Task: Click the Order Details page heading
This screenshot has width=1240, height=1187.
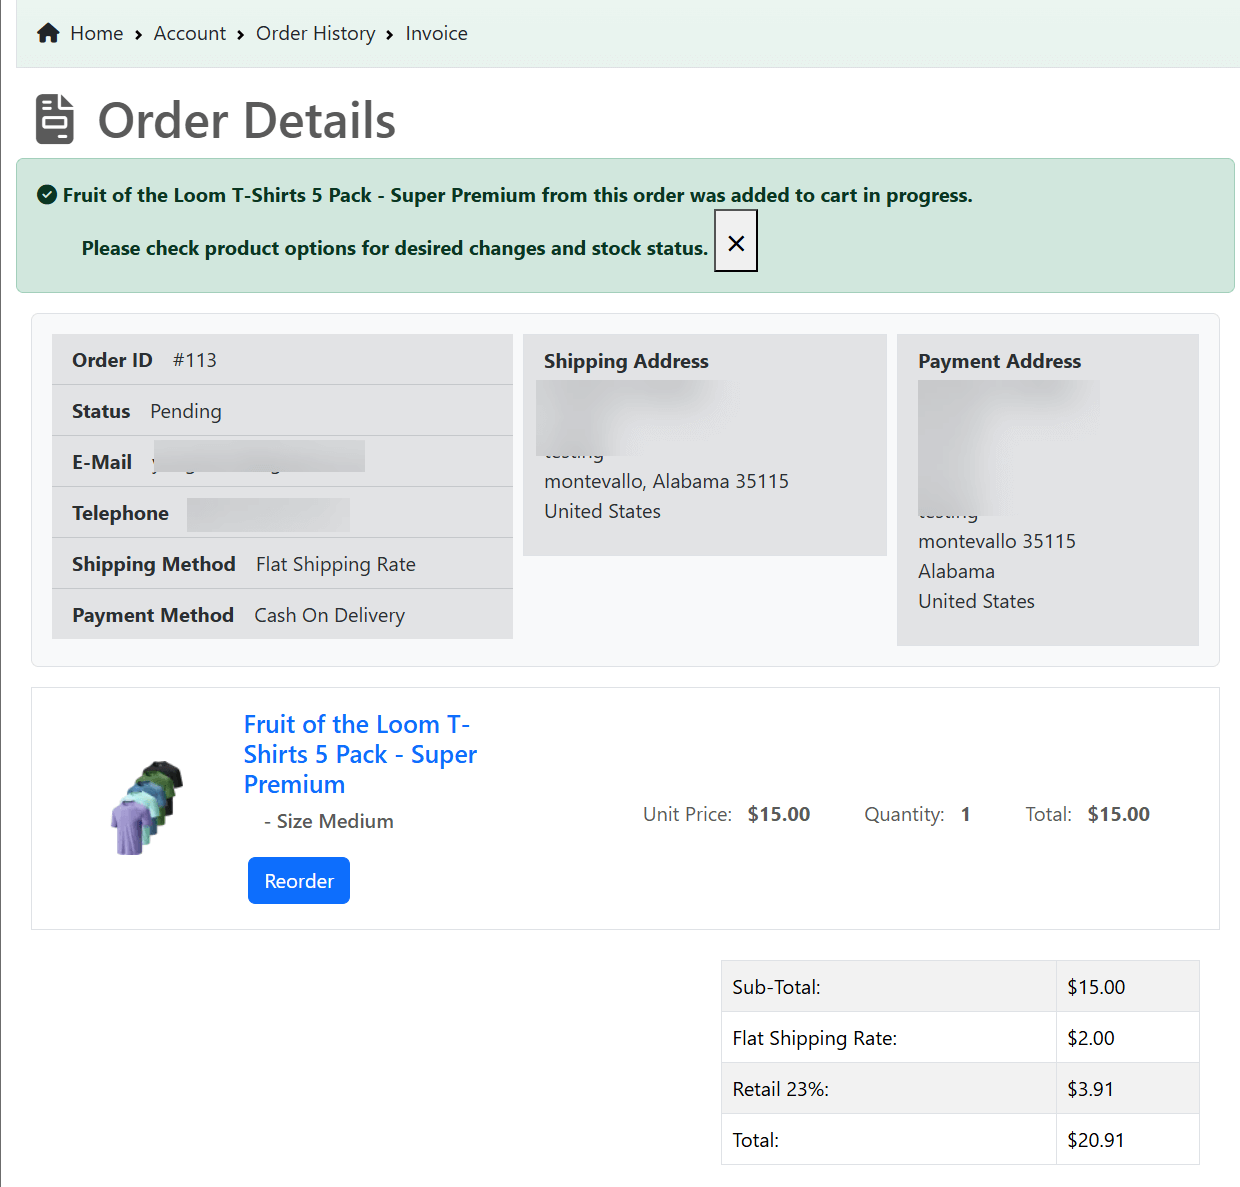Action: pos(246,121)
